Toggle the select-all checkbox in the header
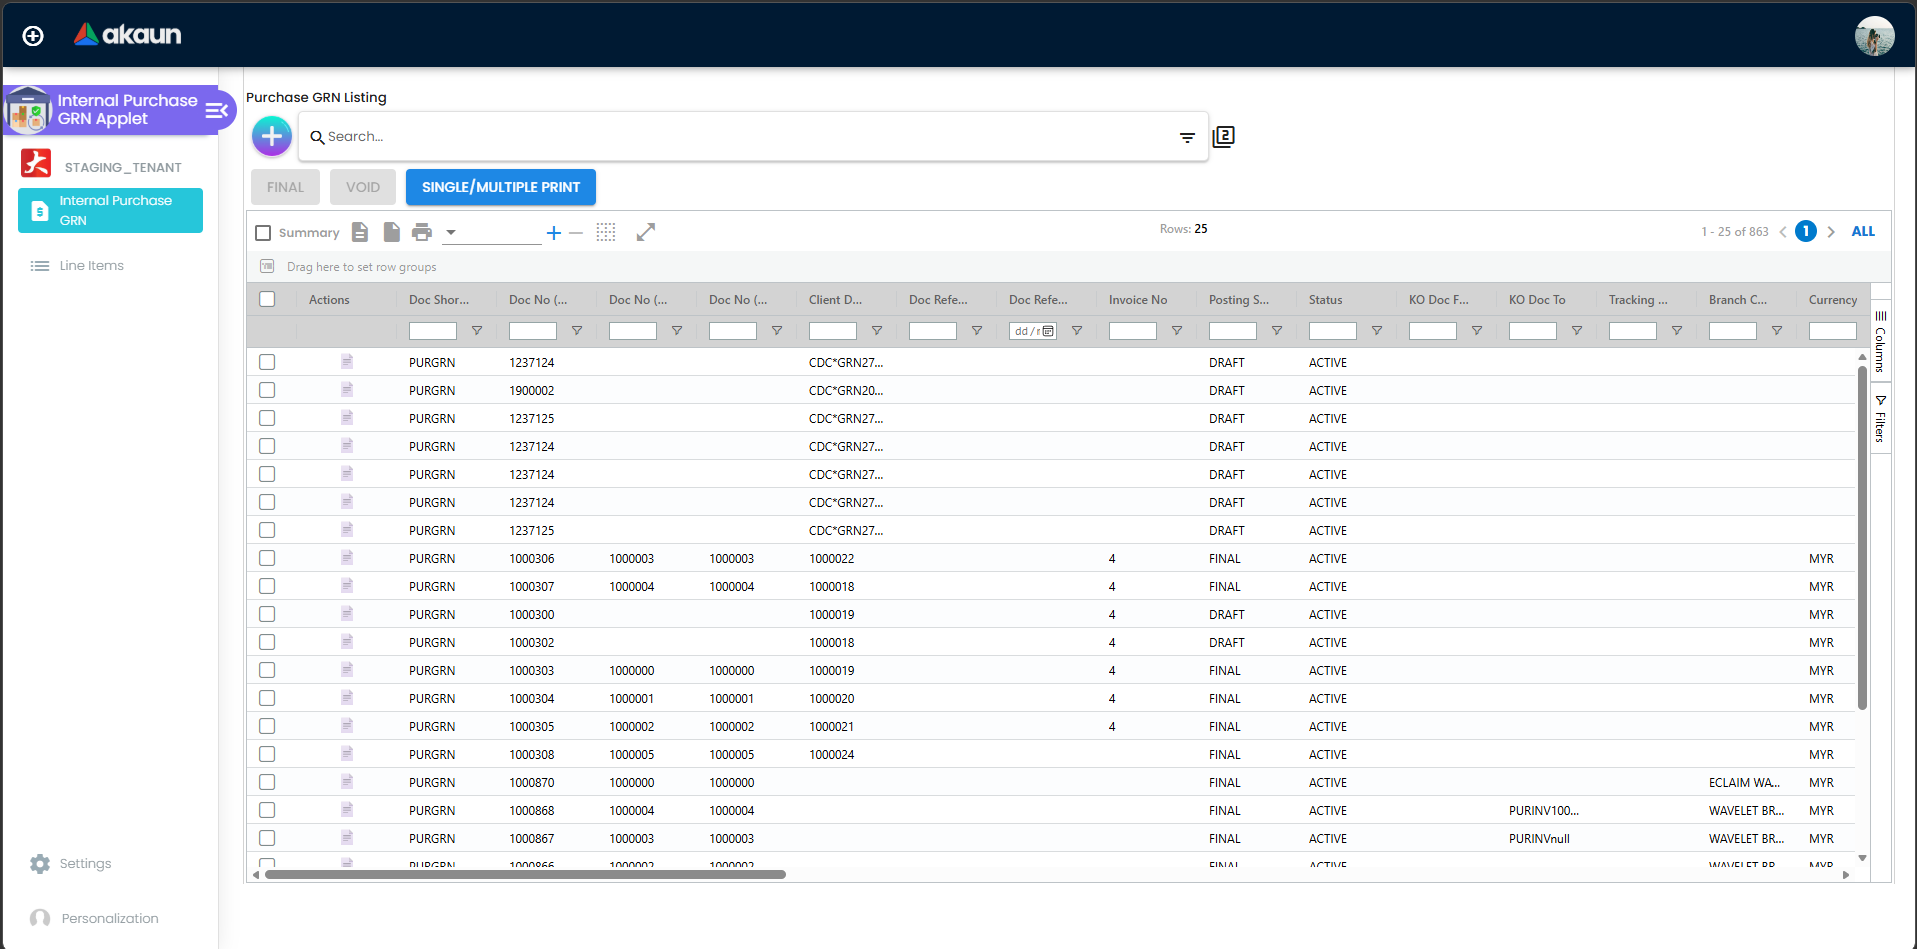The width and height of the screenshot is (1917, 949). 267,299
